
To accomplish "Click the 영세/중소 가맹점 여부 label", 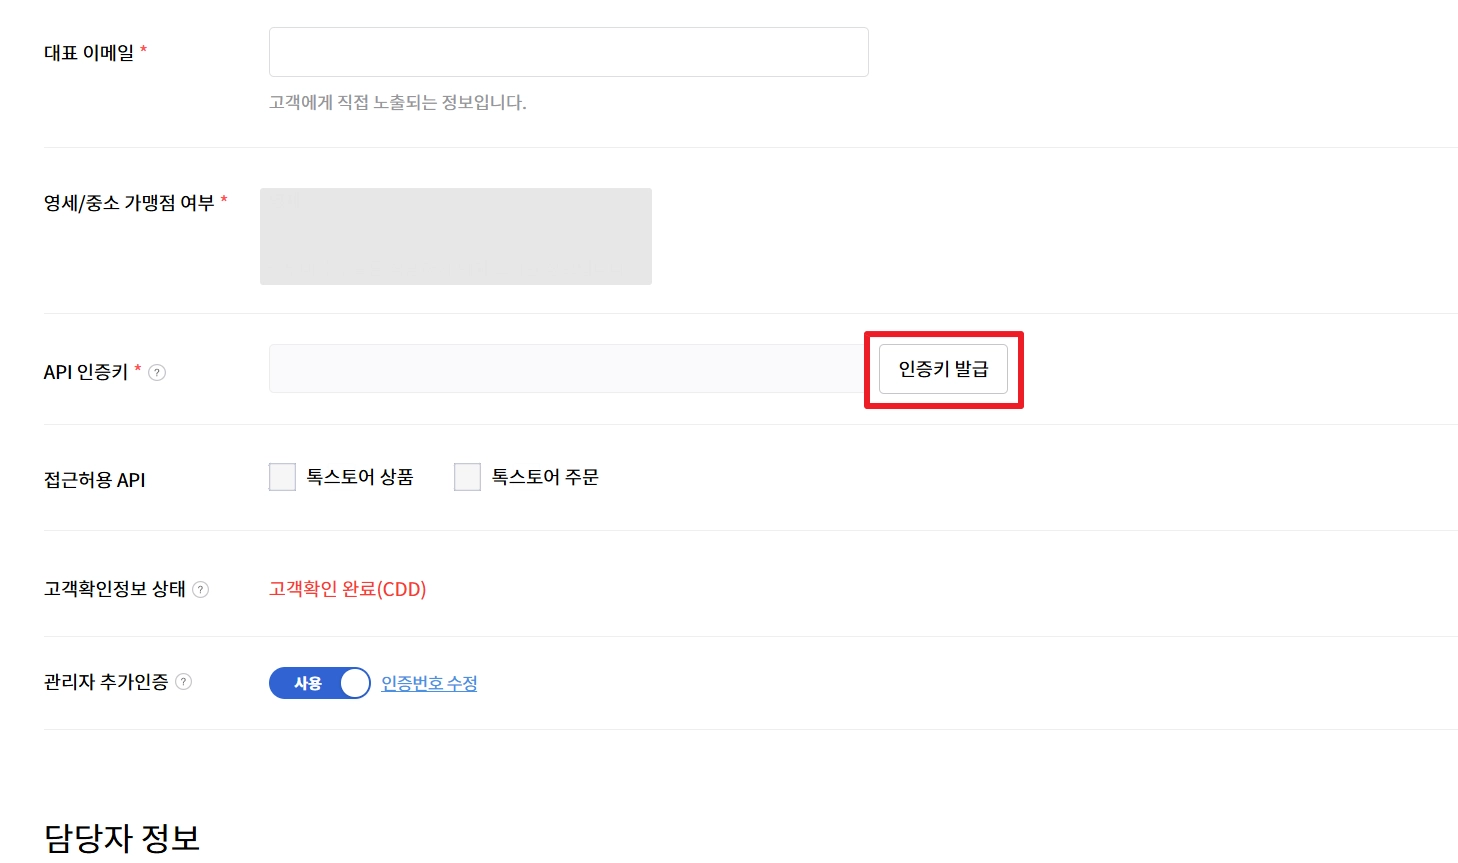I will click(x=129, y=203).
